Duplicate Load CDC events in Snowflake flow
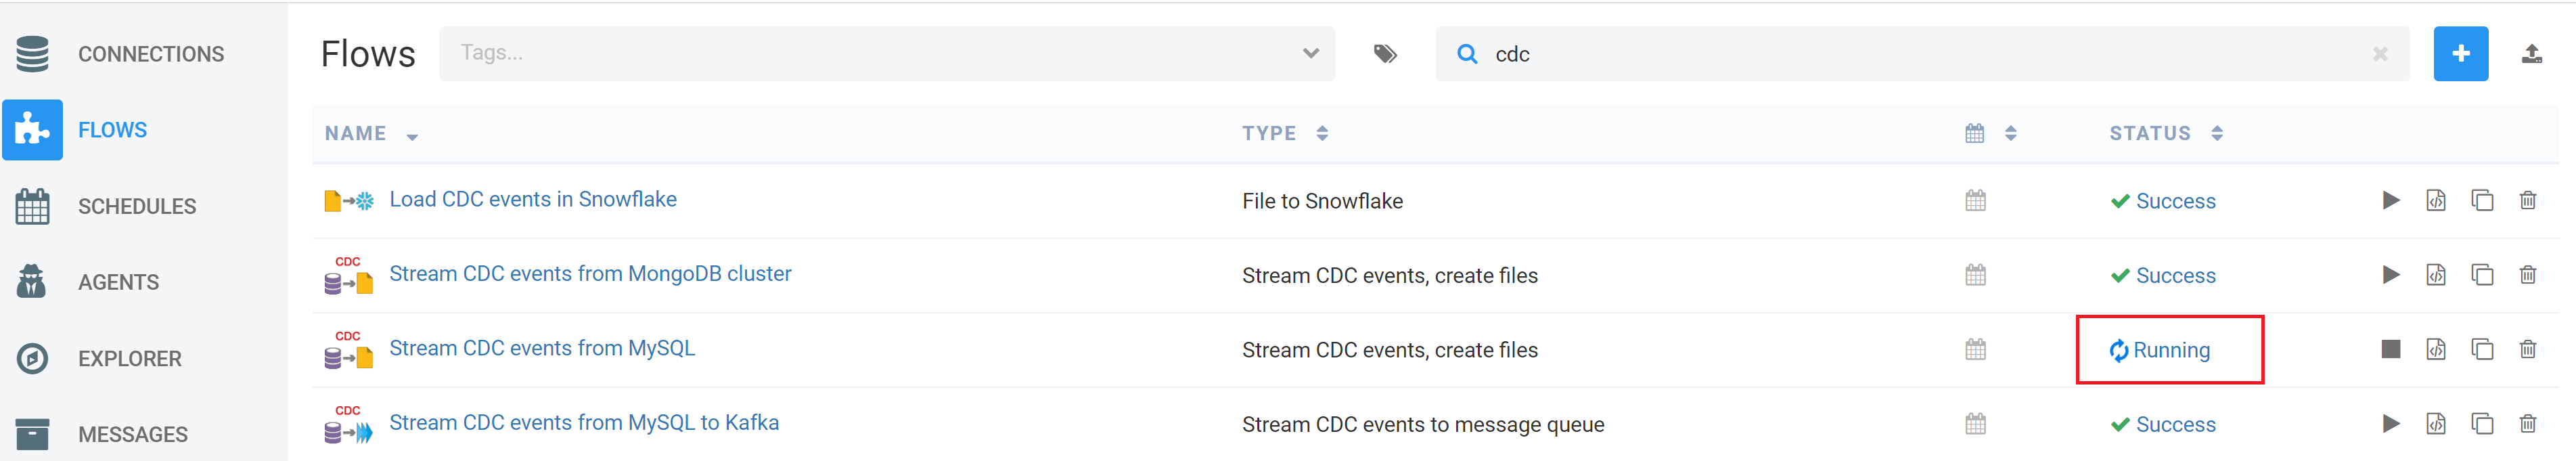2576x461 pixels. [x=2482, y=201]
